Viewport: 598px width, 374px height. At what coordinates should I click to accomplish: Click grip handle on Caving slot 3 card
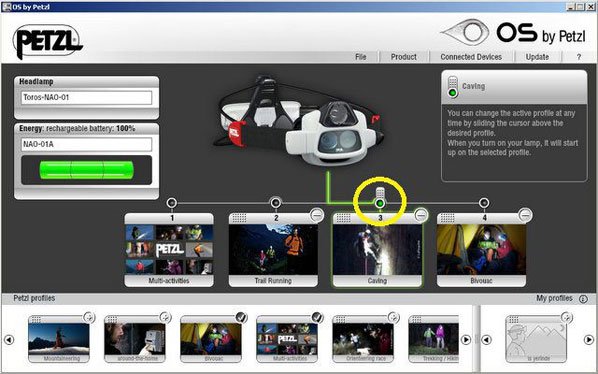[x=343, y=218]
